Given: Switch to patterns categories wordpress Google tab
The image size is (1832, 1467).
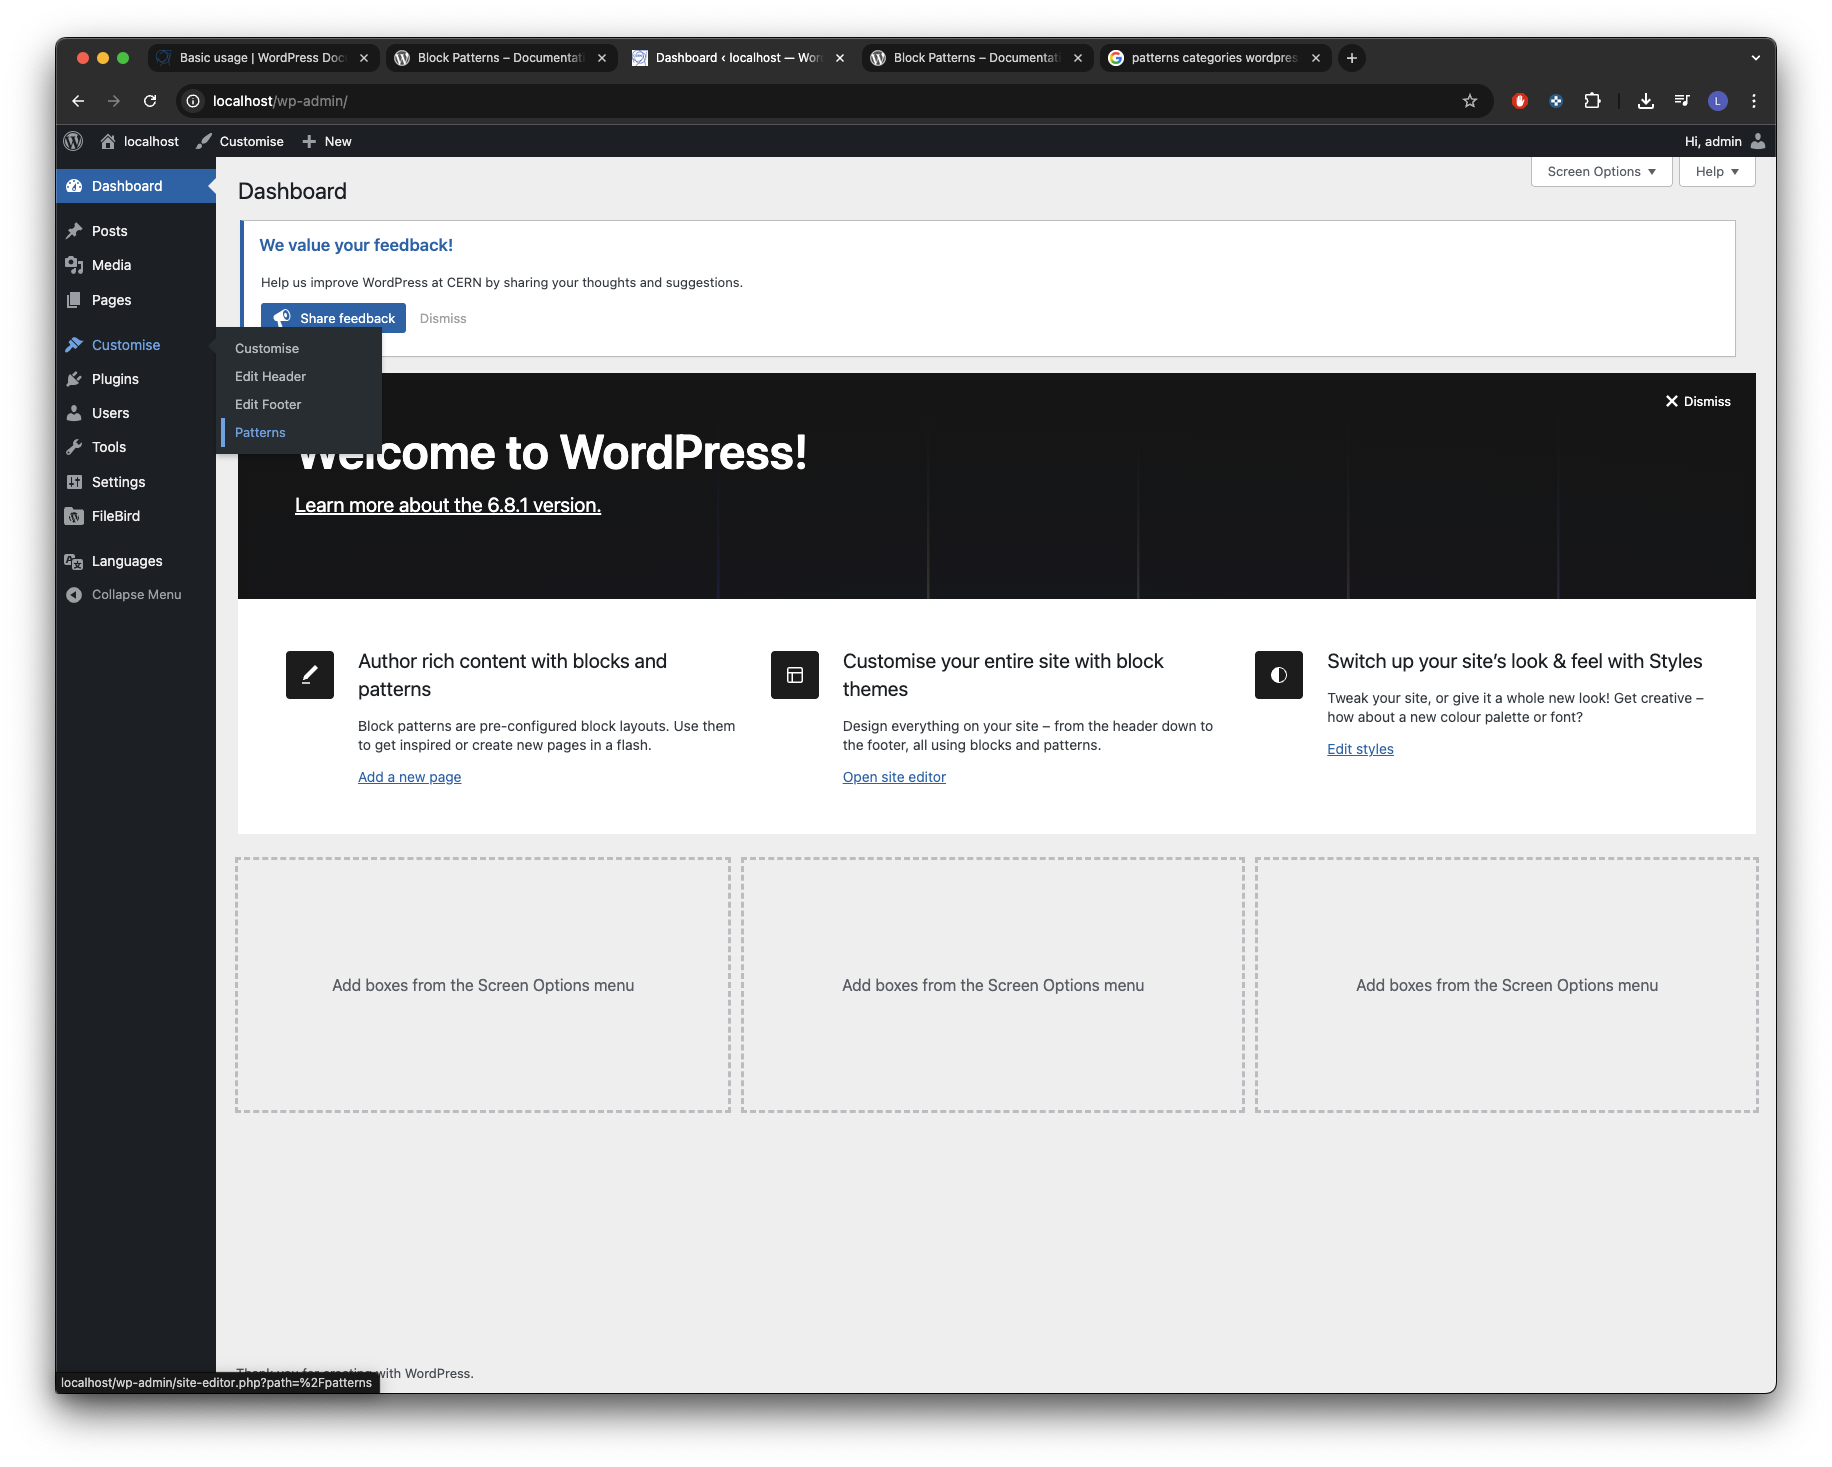Looking at the screenshot, I should pos(1214,58).
